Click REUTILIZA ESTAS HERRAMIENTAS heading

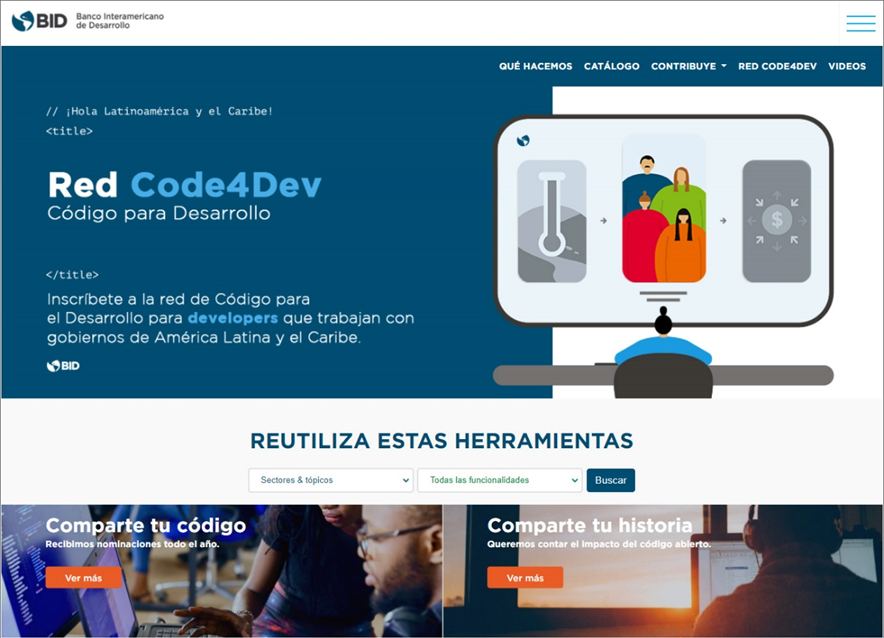(442, 441)
